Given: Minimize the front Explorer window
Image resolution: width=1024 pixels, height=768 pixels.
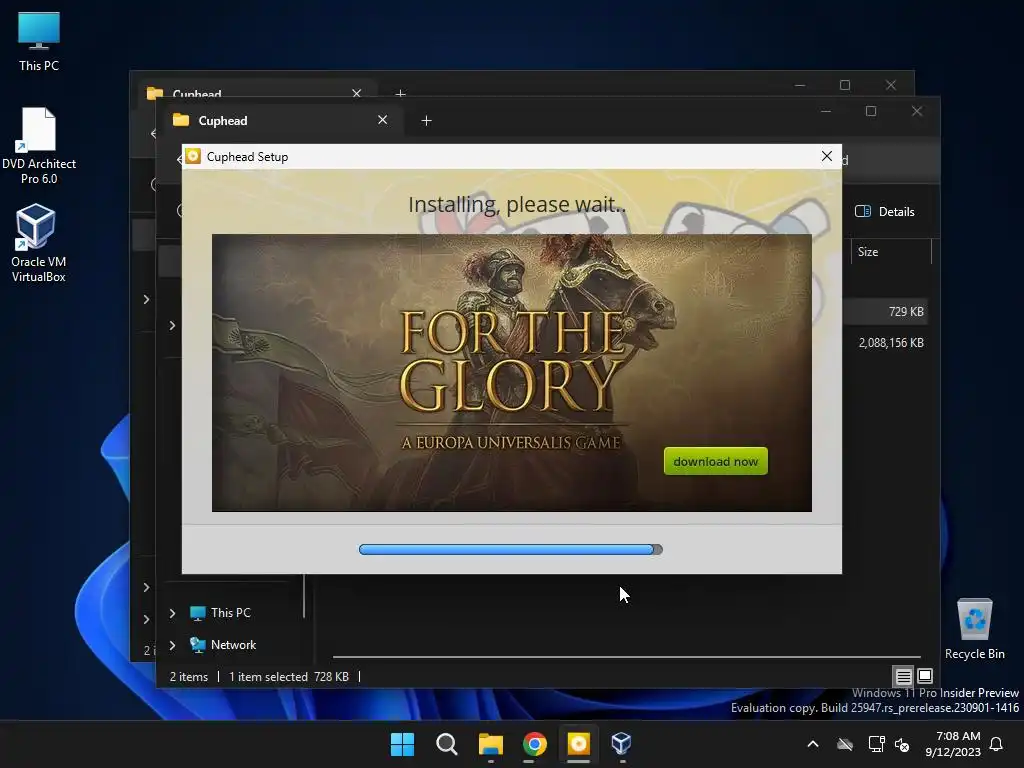Looking at the screenshot, I should (825, 112).
